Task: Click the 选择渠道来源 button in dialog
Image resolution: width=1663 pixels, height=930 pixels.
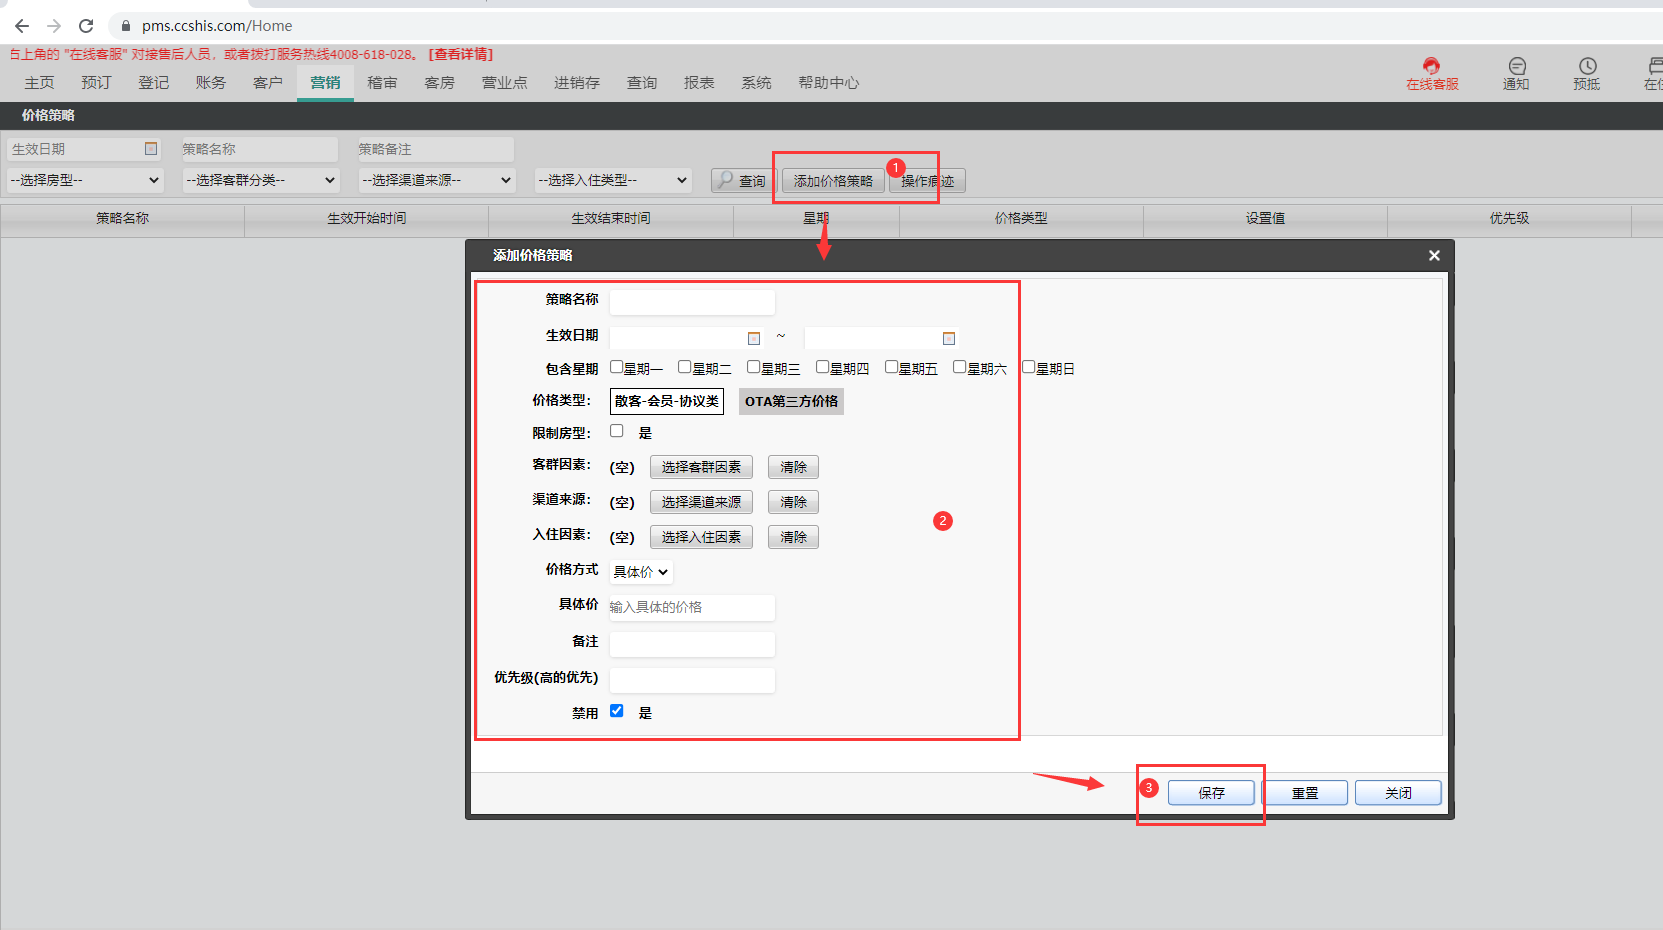Action: click(x=701, y=502)
